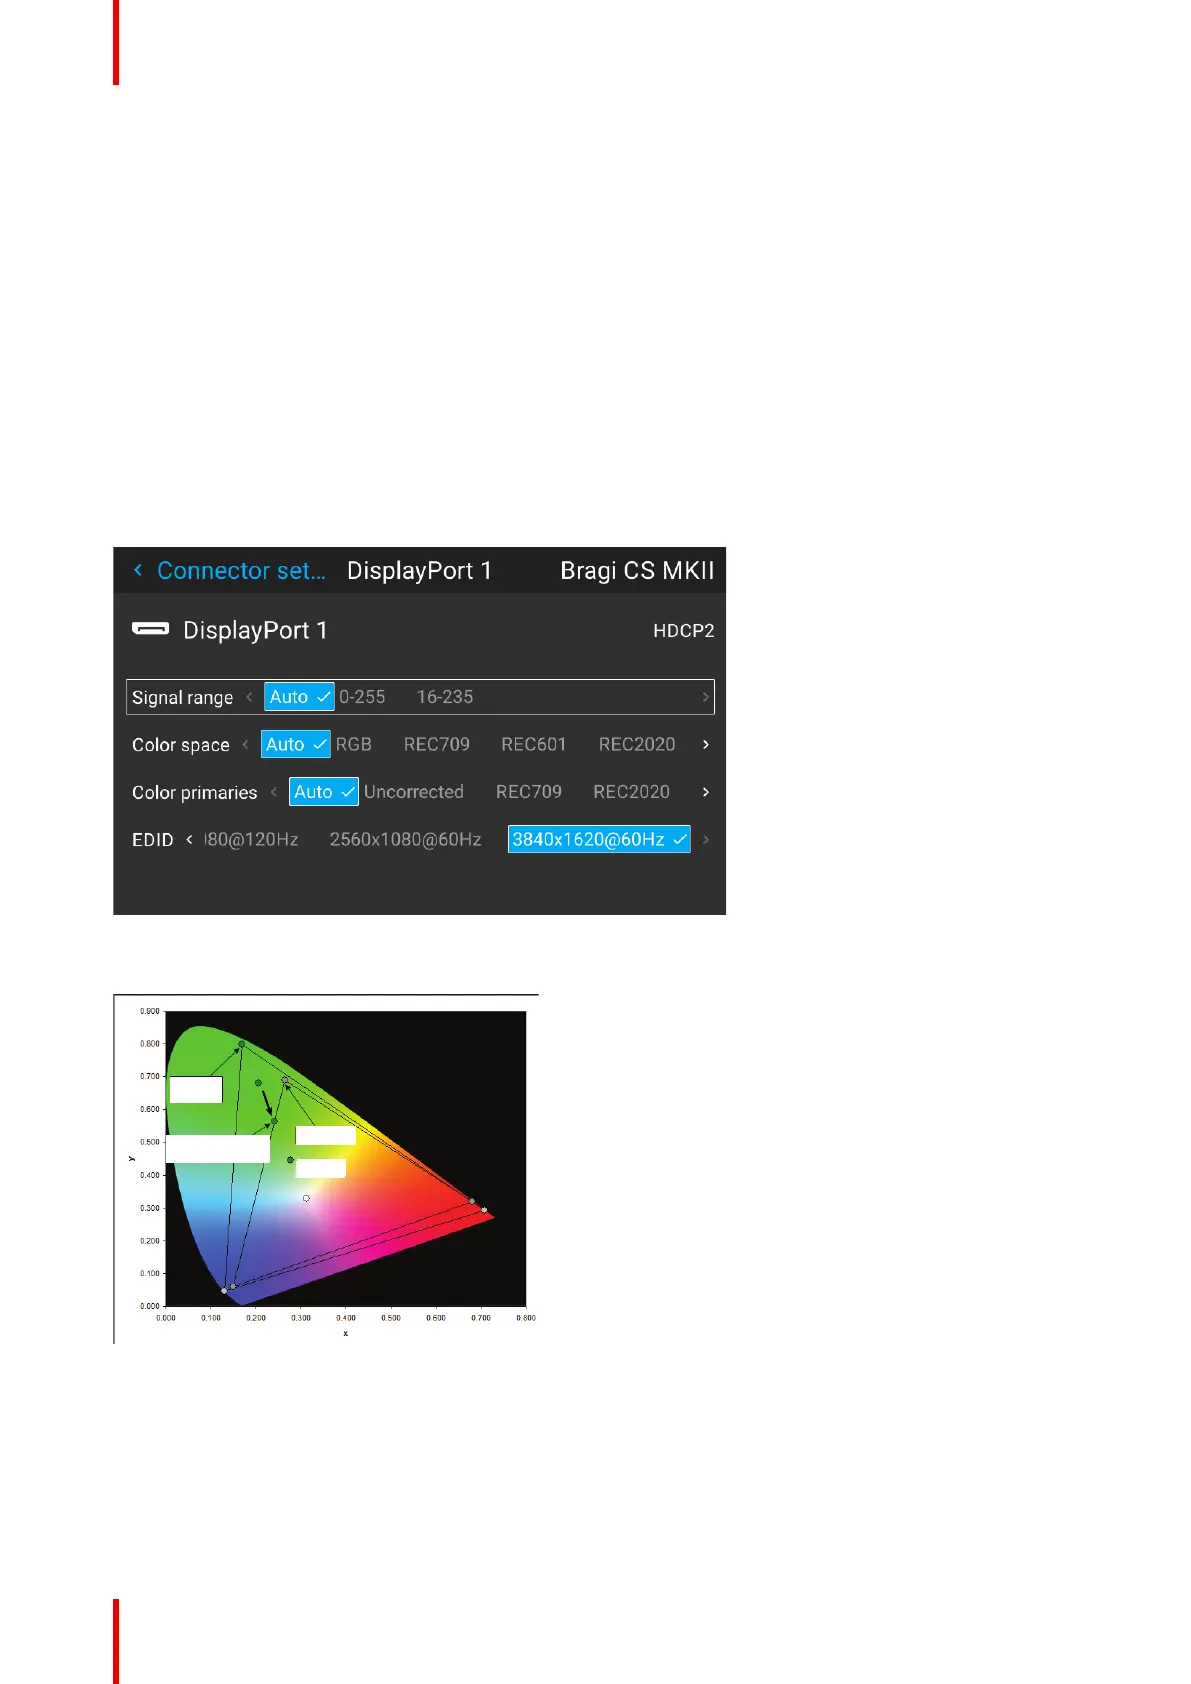The height and width of the screenshot is (1684, 1191).
Task: Set Color primaries to Uncorrected
Action: (413, 792)
